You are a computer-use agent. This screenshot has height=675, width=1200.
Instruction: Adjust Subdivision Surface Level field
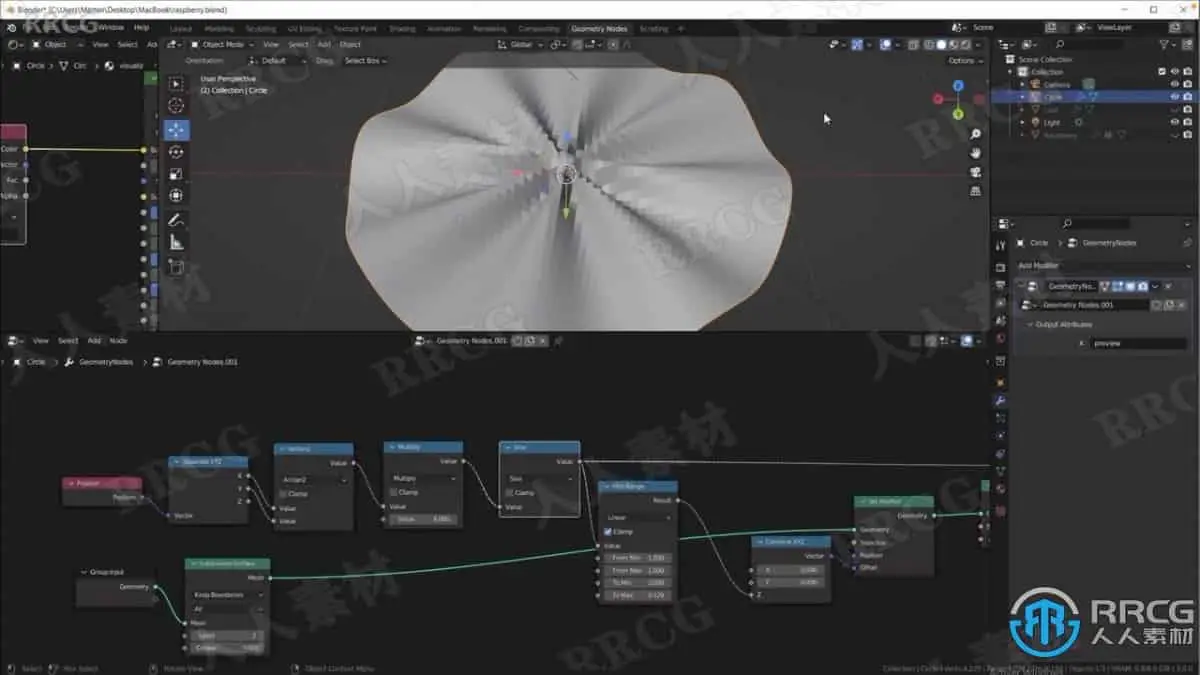(227, 635)
